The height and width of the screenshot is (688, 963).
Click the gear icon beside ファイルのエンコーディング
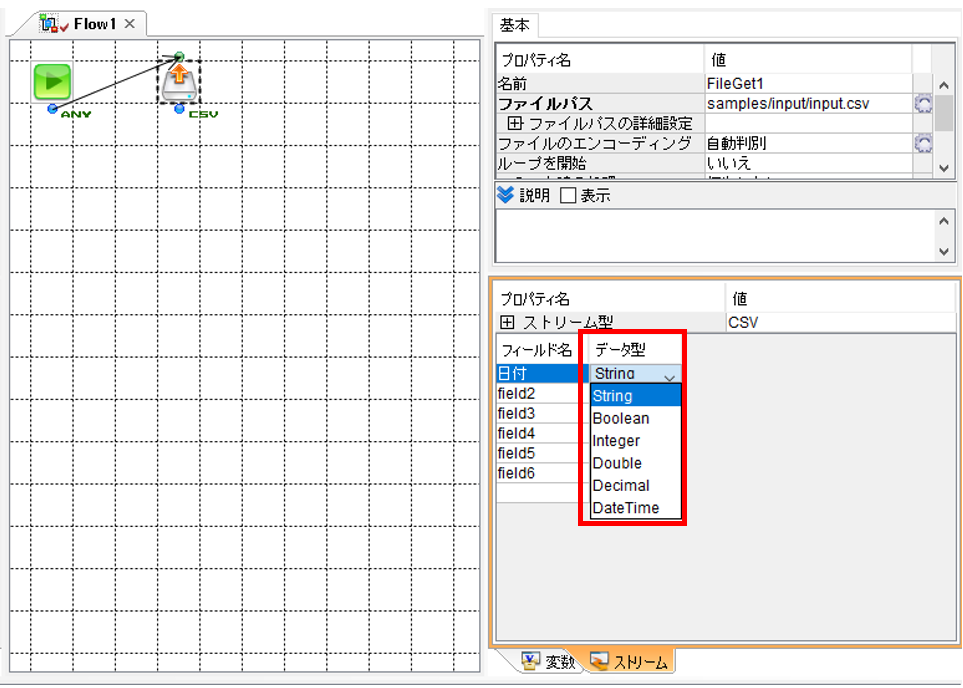pyautogui.click(x=923, y=143)
